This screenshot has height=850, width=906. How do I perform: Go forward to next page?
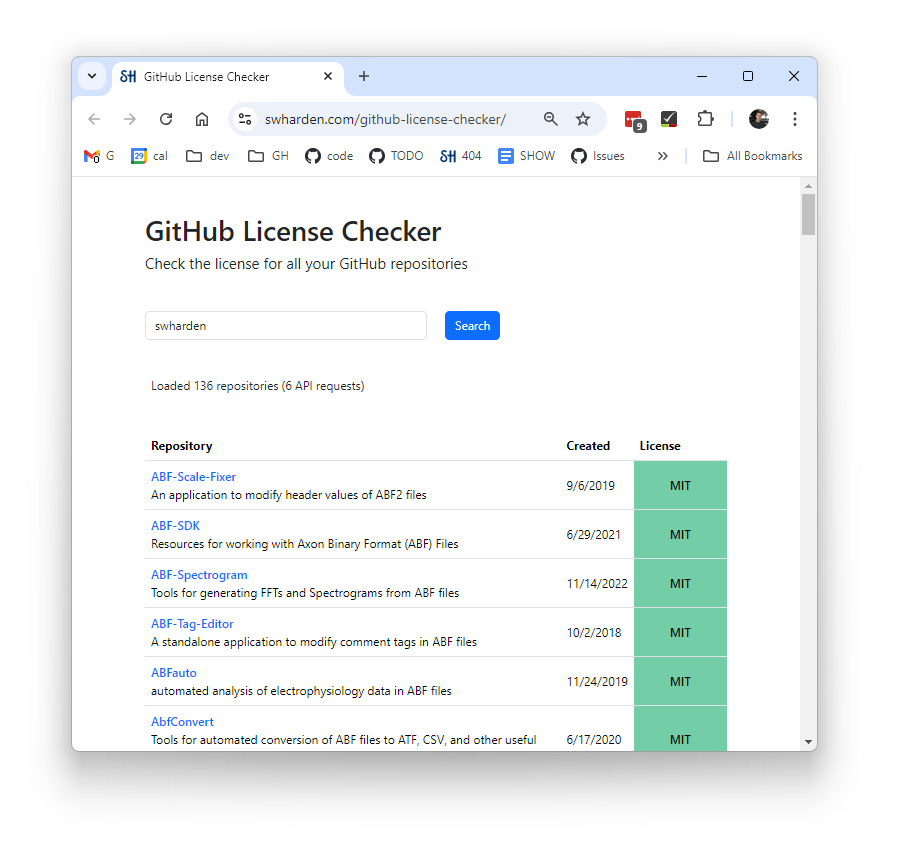(x=130, y=119)
